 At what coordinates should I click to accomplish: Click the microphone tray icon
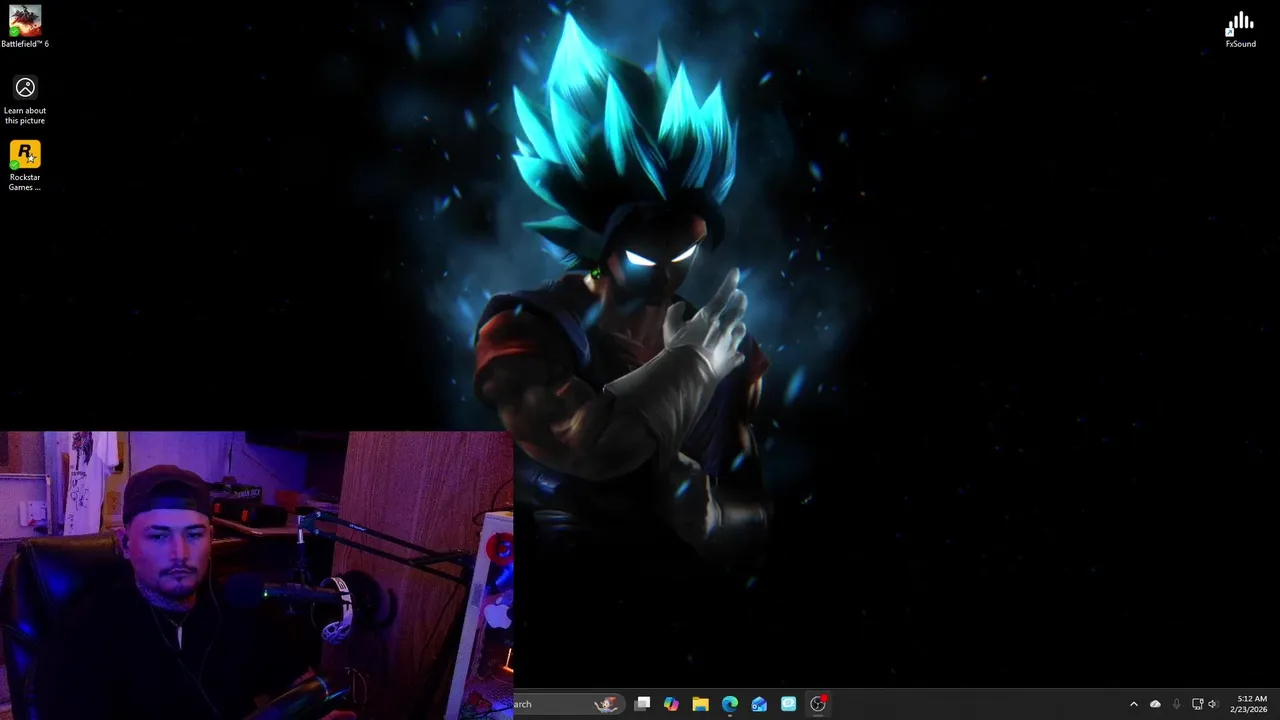pos(1176,704)
